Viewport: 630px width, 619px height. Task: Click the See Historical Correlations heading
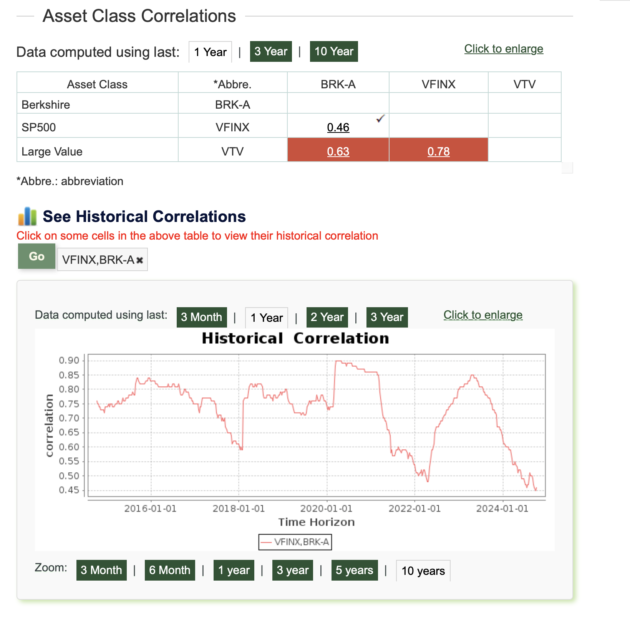coord(144,217)
